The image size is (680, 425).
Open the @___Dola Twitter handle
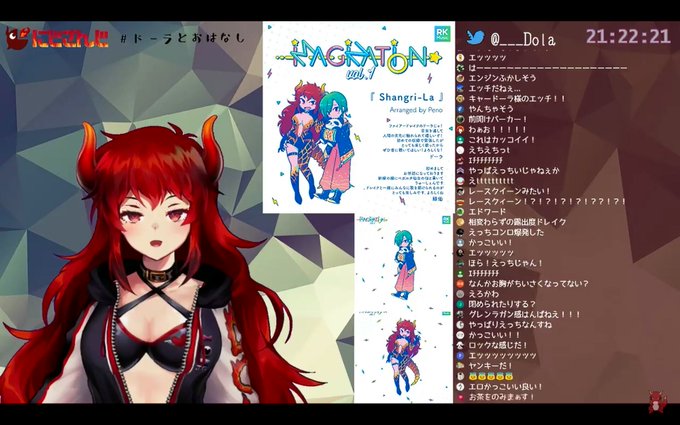[523, 40]
